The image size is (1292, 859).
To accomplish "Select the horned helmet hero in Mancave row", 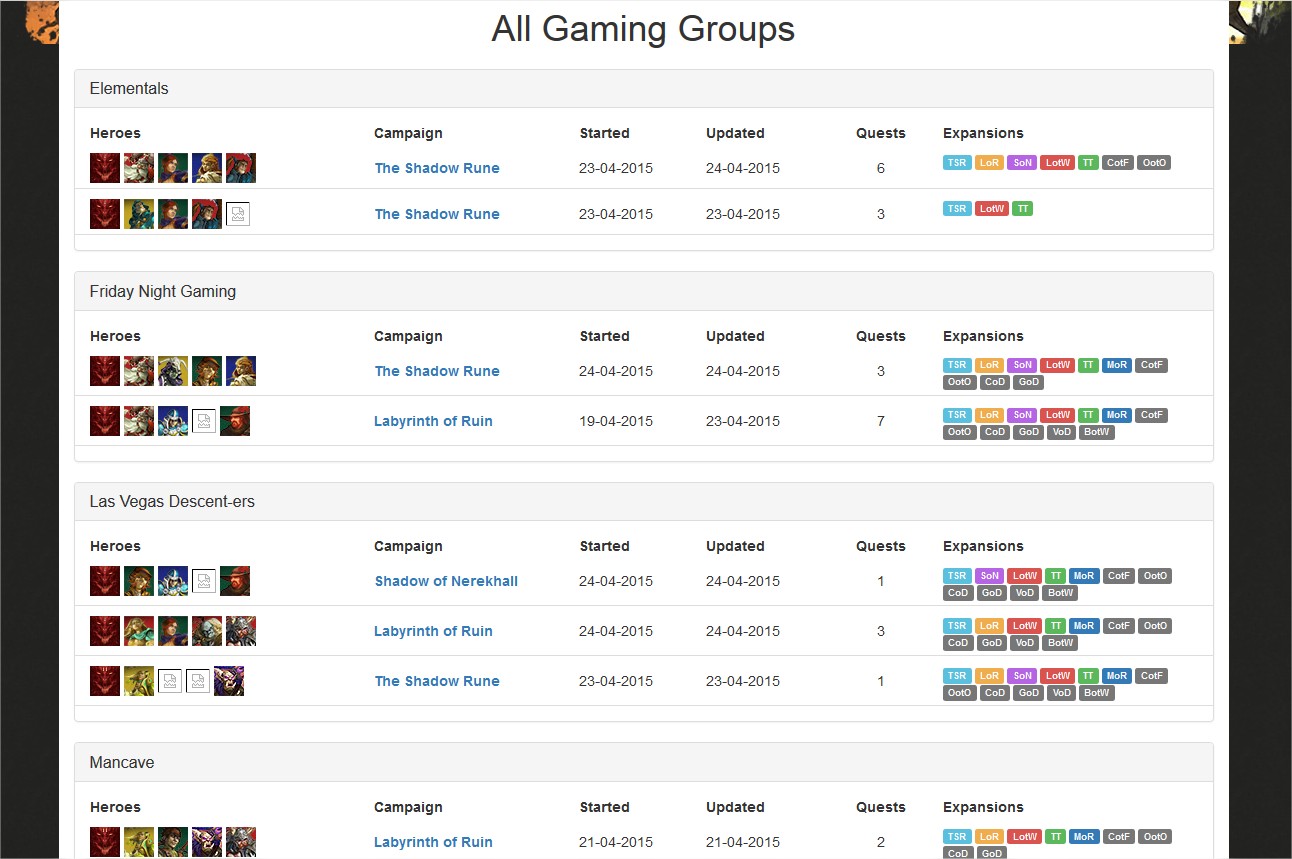I will 241,842.
